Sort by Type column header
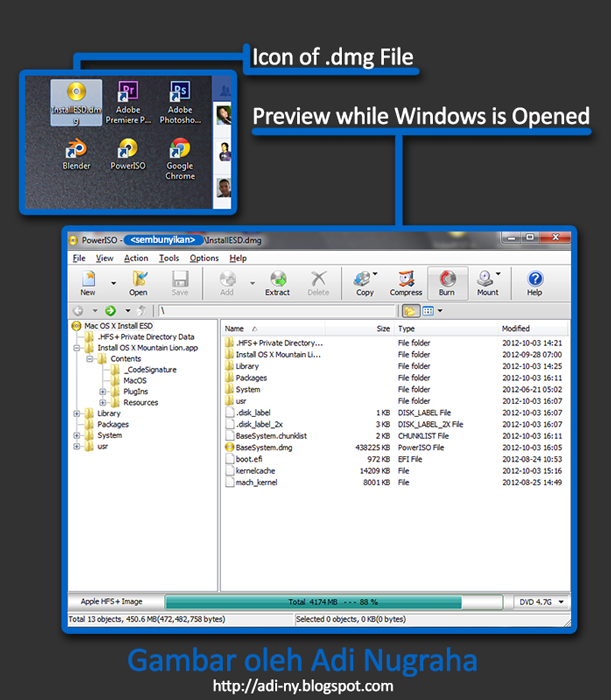This screenshot has height=700, width=611. click(446, 329)
